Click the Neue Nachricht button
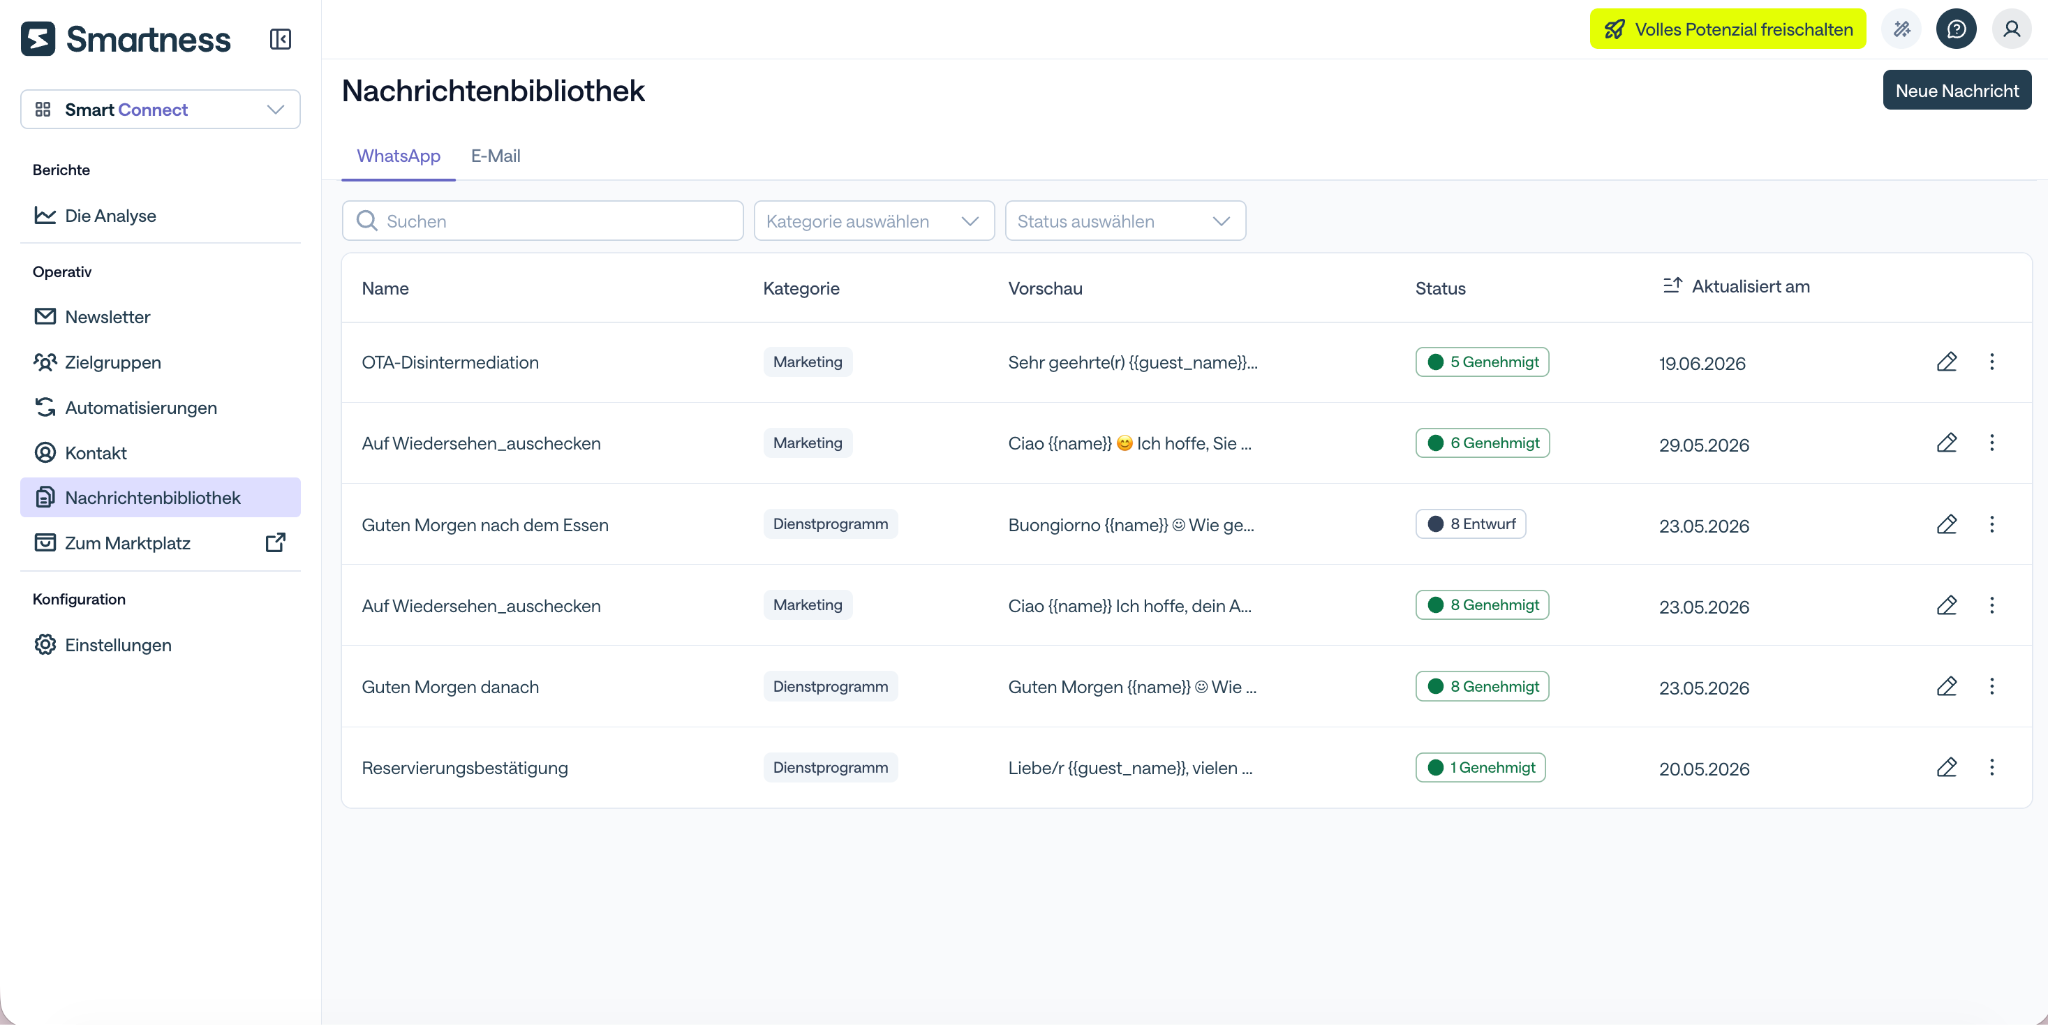2048x1025 pixels. pos(1956,90)
